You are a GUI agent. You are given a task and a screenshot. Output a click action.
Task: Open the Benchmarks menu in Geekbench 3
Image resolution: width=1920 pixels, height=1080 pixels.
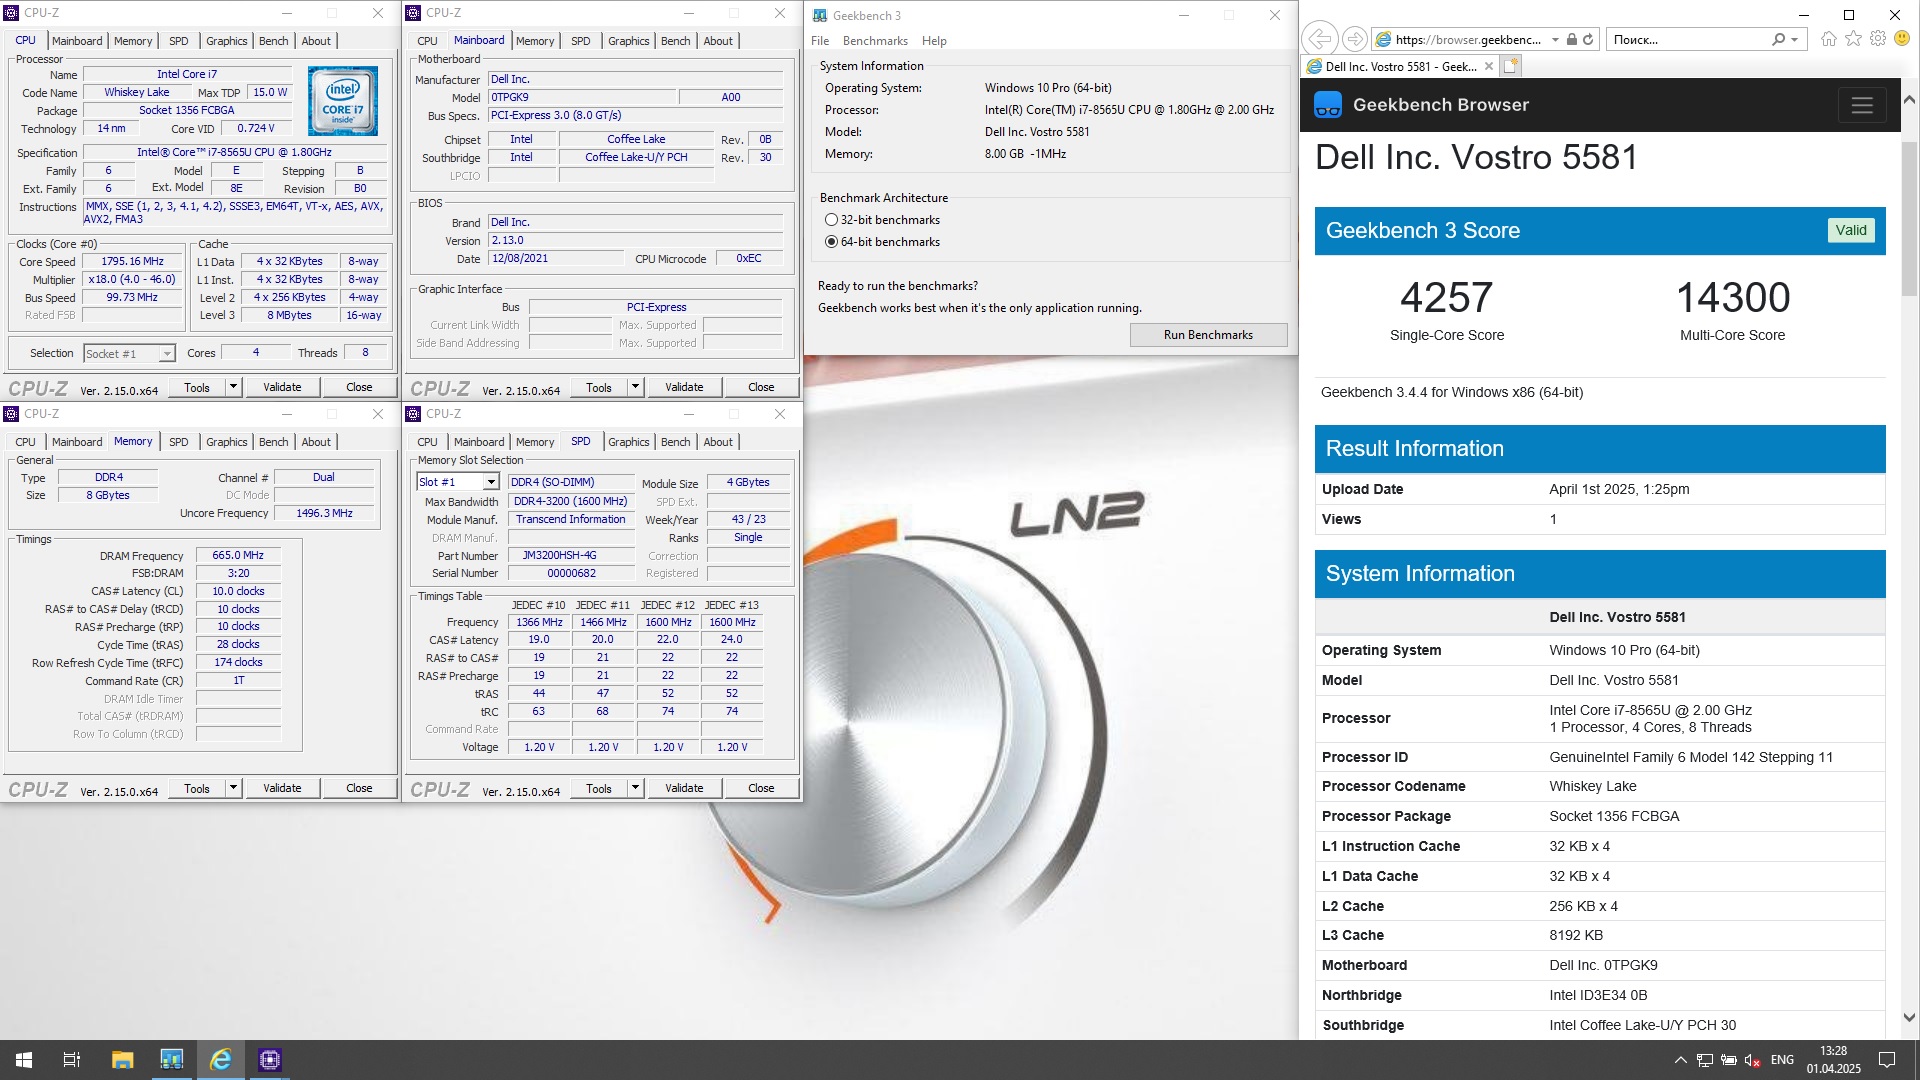[x=875, y=41]
